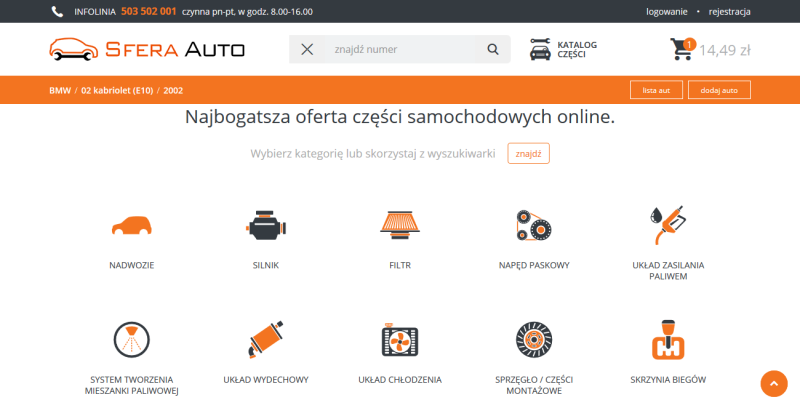Click the 'logowanie' link
Viewport: 800px width, 400px height.
click(x=667, y=11)
